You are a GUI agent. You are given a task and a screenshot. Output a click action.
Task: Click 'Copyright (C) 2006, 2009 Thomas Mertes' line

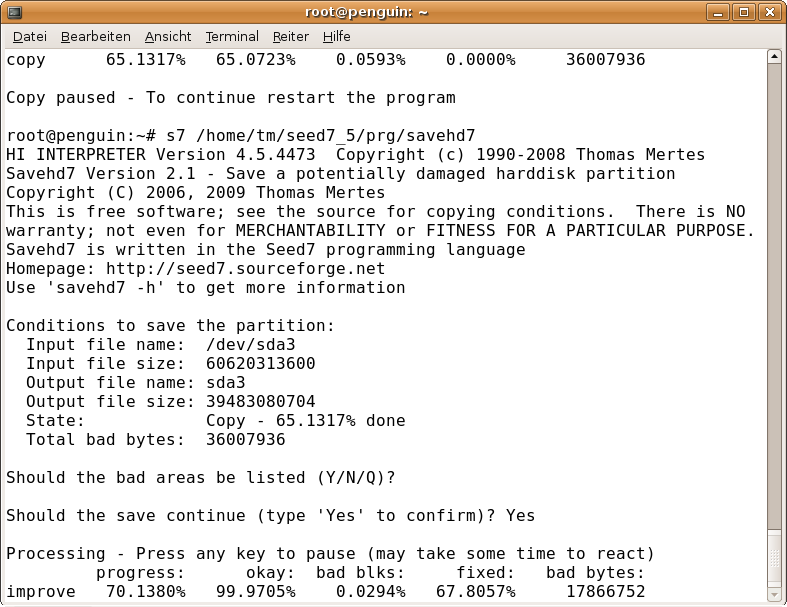click(196, 193)
